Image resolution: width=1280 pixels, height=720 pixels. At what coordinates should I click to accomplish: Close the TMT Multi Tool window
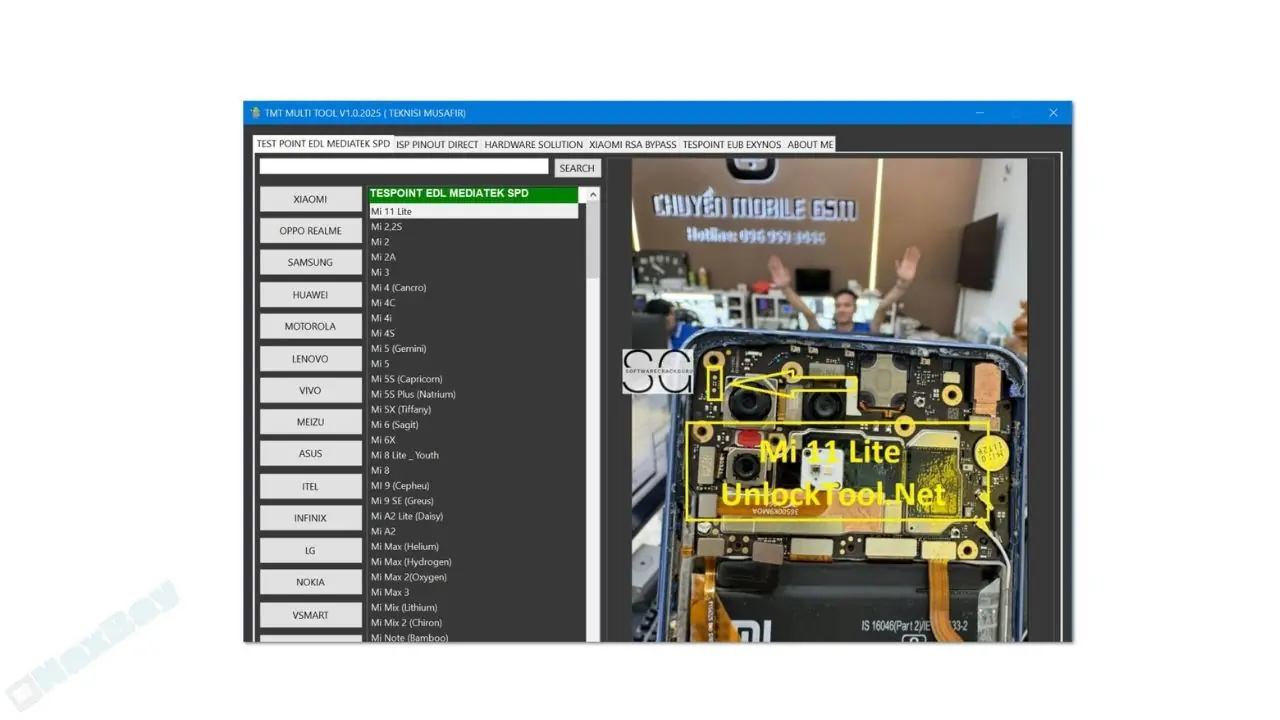click(x=1053, y=113)
